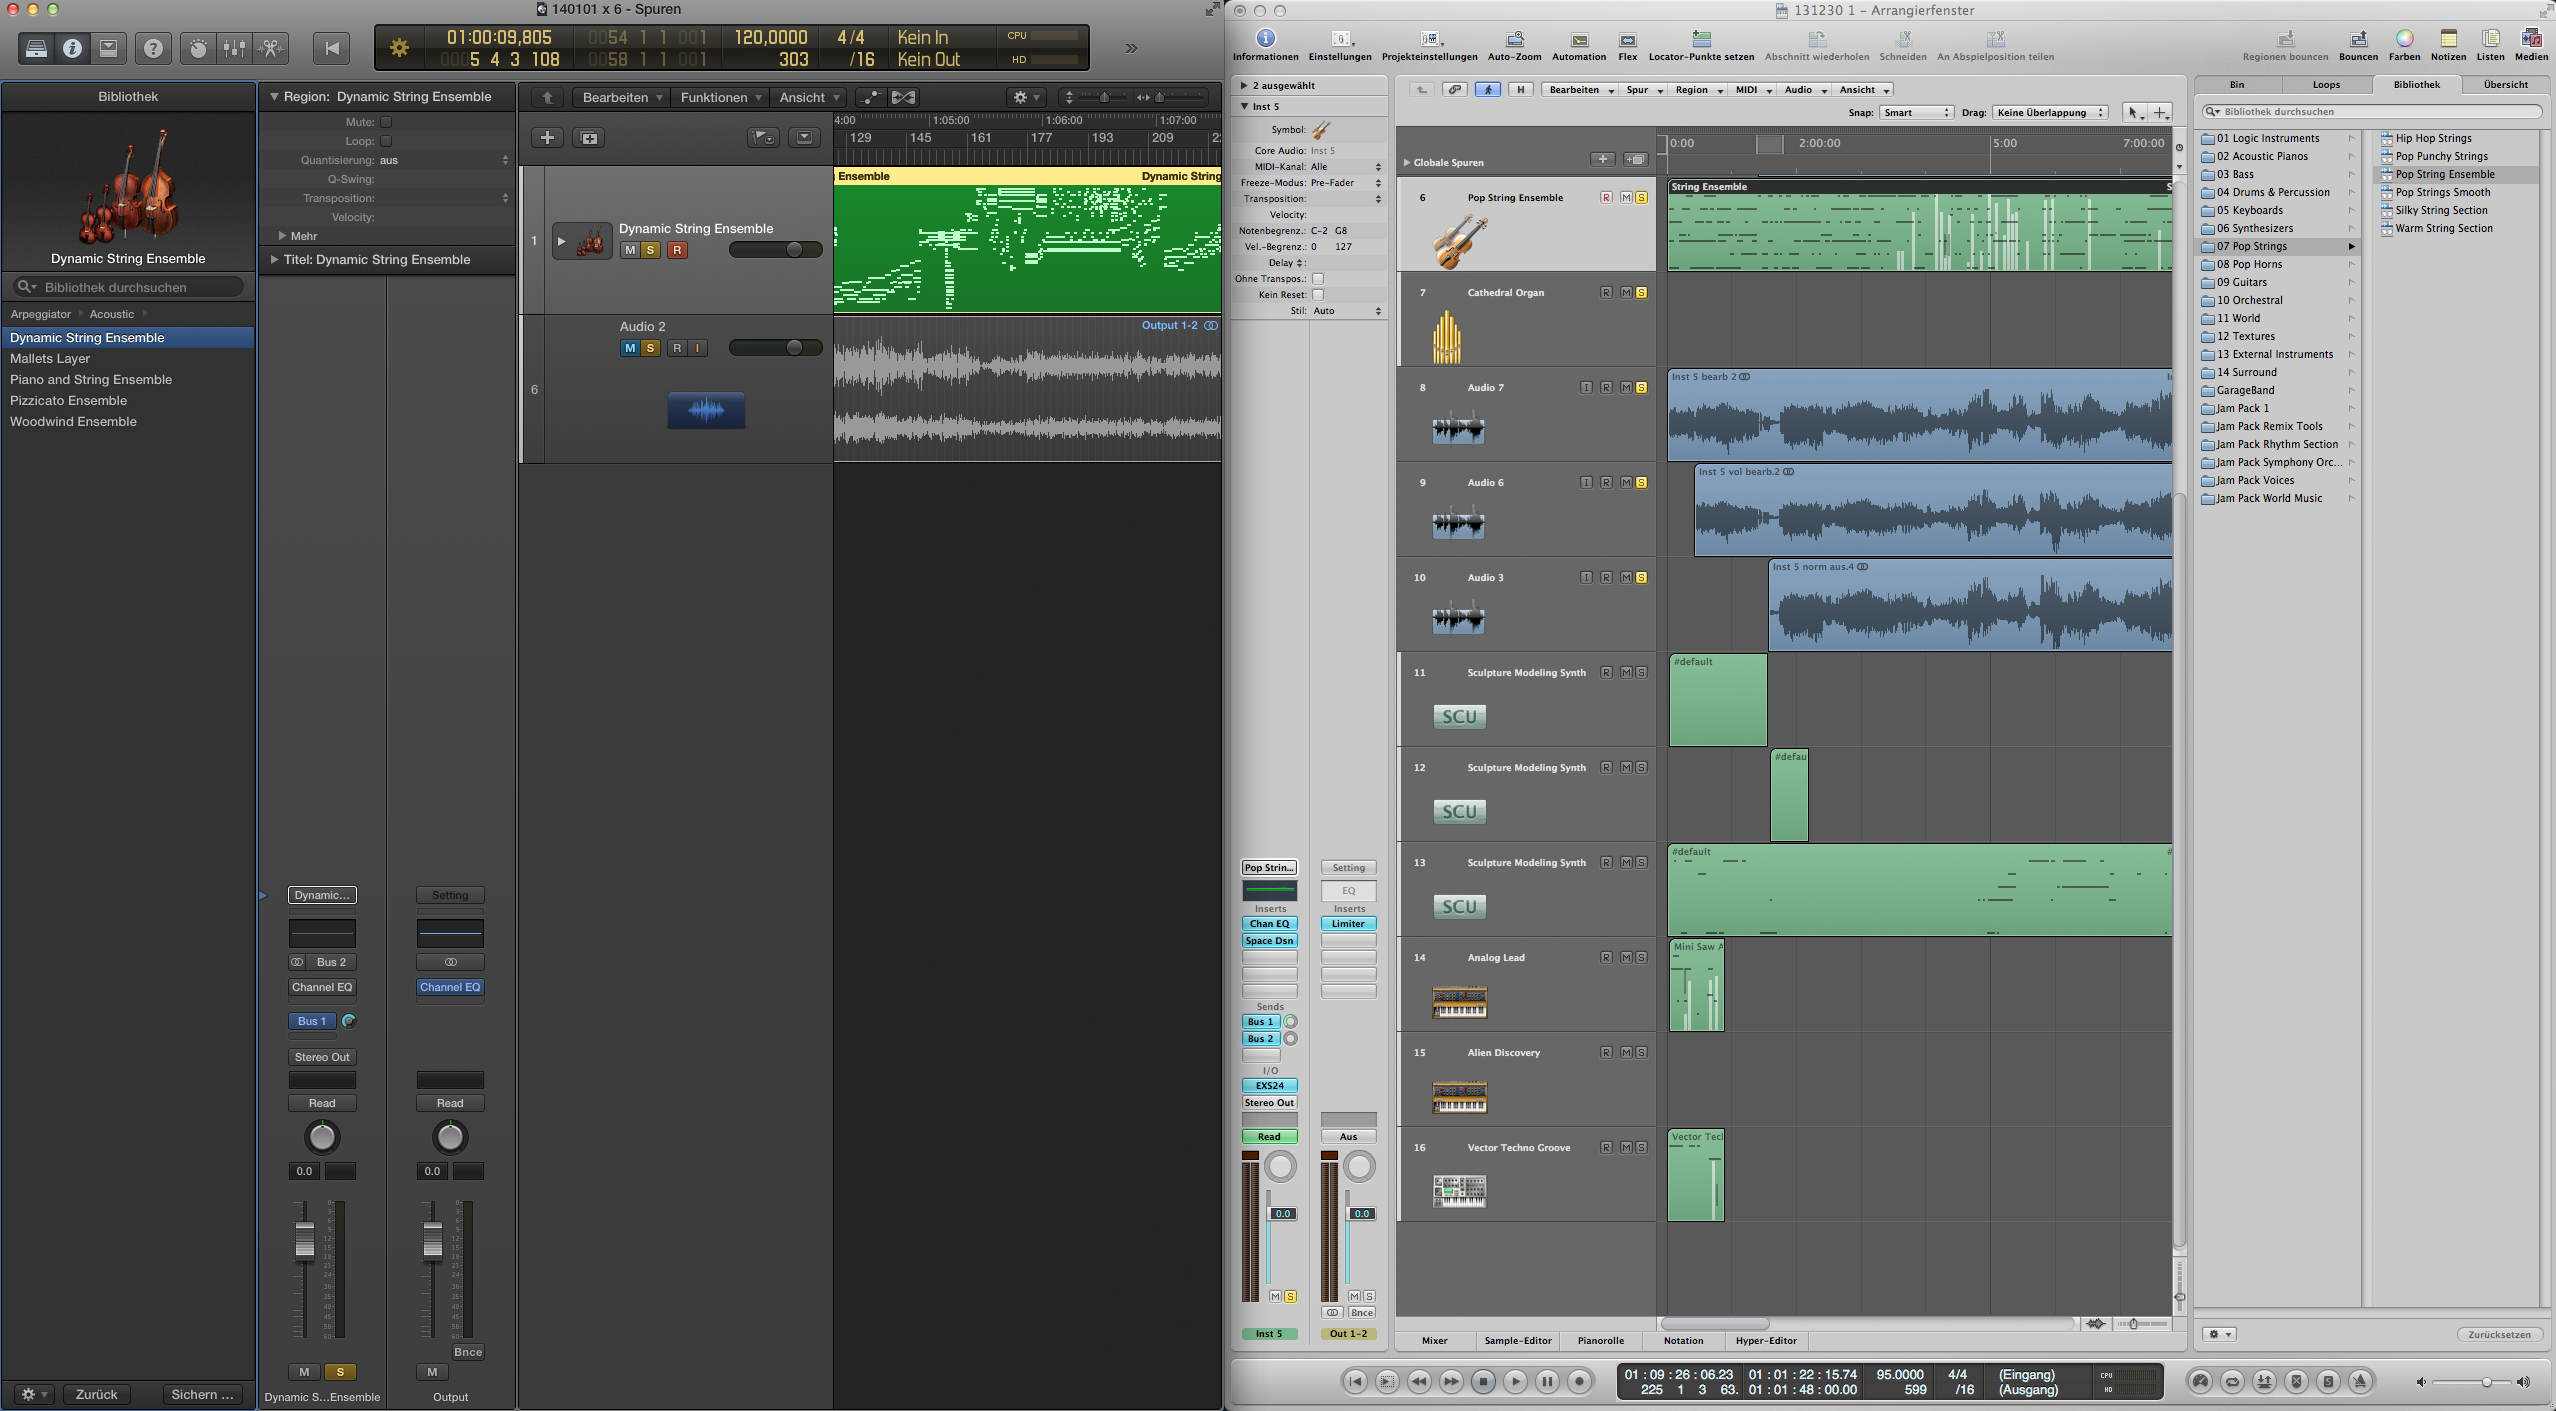Toggle Auto-Zoom in the toolbar
2556x1411 pixels.
1515,45
